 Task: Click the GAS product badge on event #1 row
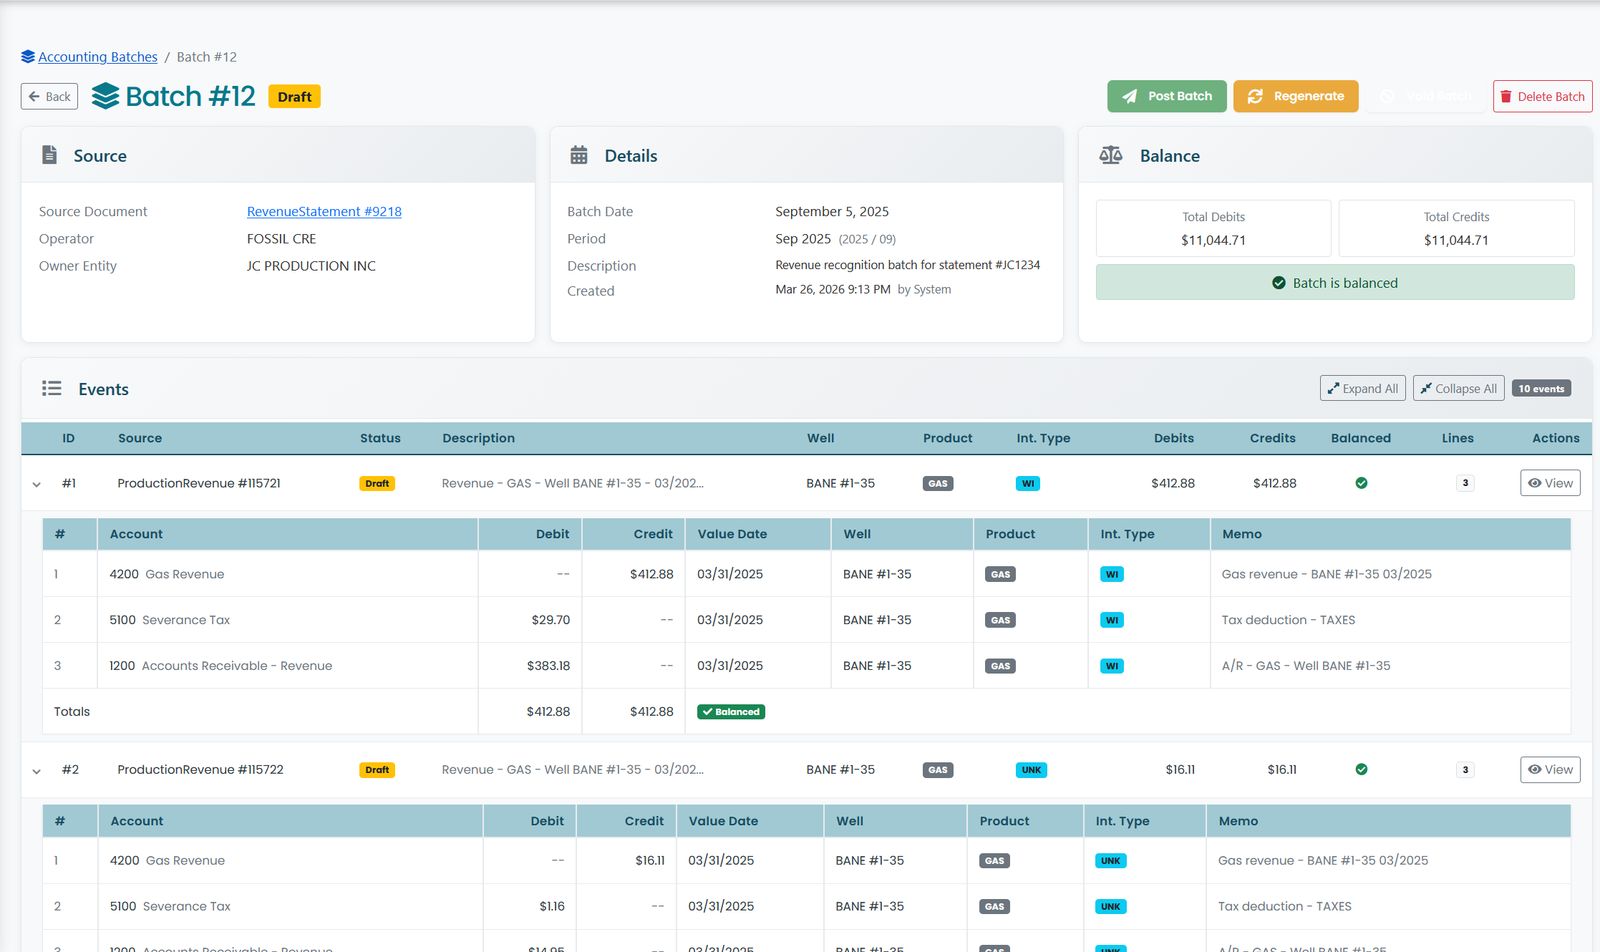[938, 483]
